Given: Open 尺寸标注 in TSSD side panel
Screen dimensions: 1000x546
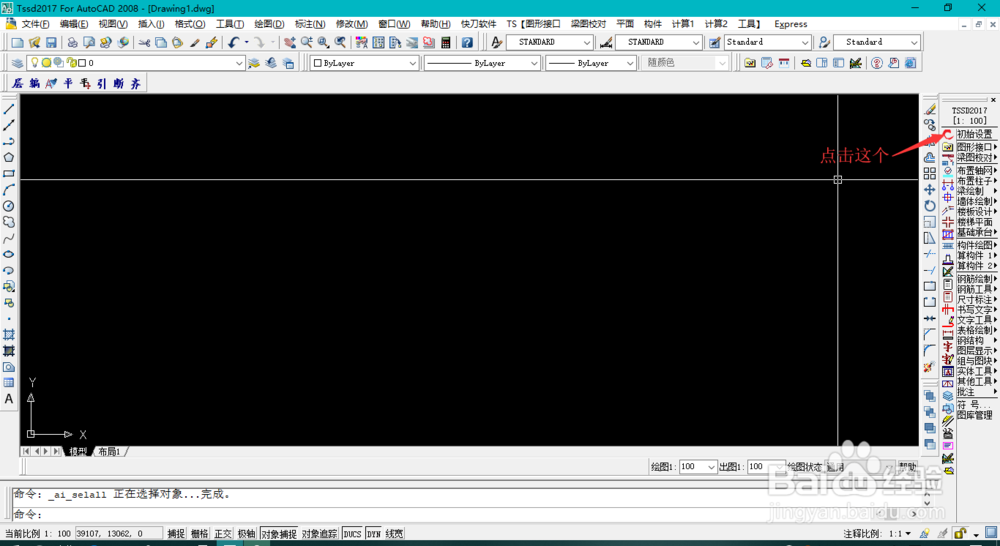Looking at the screenshot, I should [x=976, y=299].
